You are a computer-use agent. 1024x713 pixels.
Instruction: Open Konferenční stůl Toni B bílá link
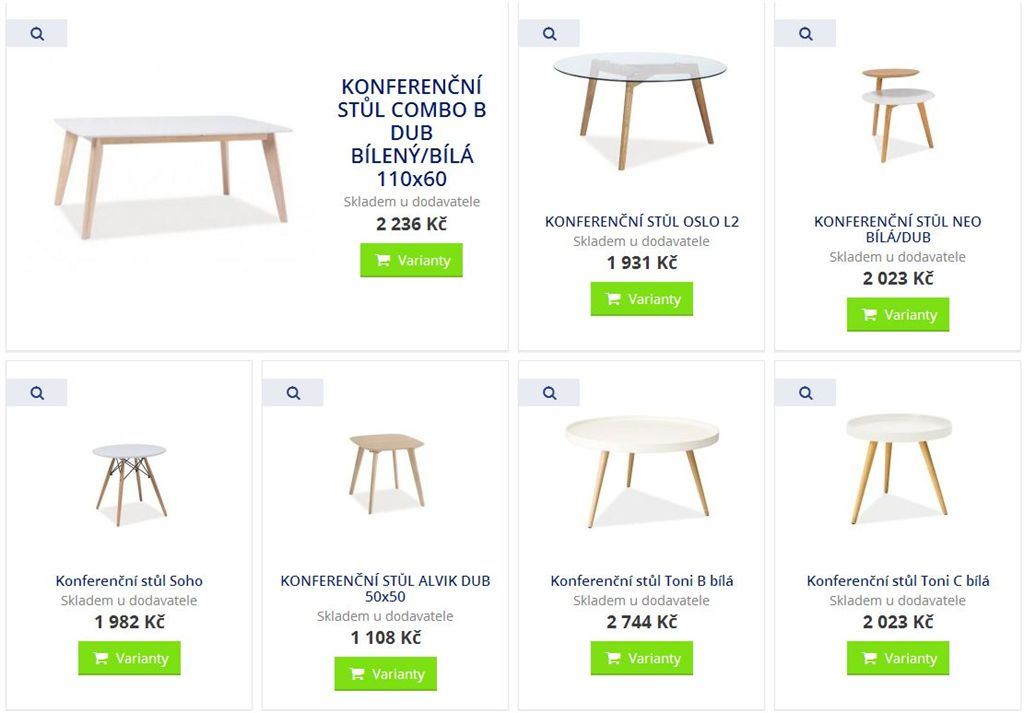(641, 580)
